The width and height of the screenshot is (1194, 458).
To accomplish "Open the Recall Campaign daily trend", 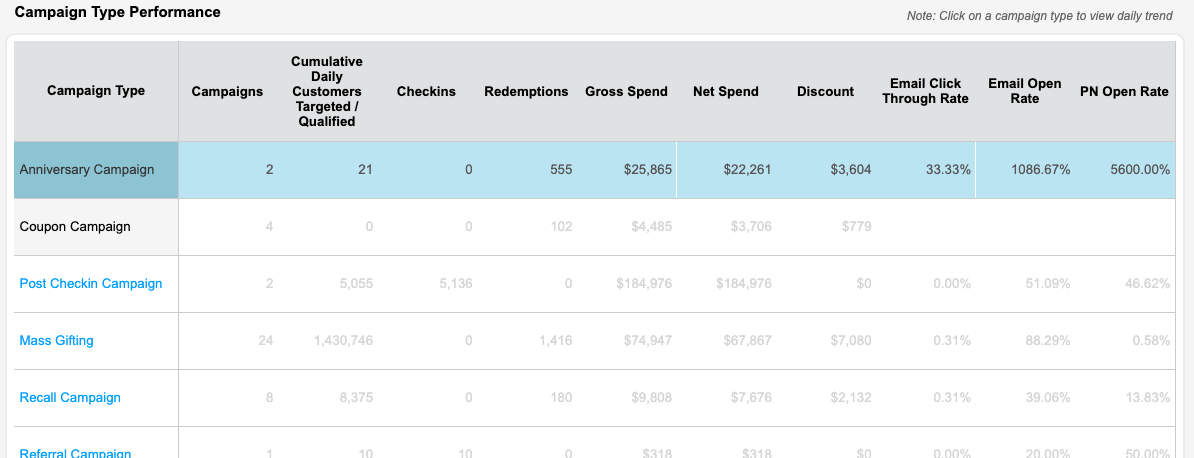I will point(70,398).
